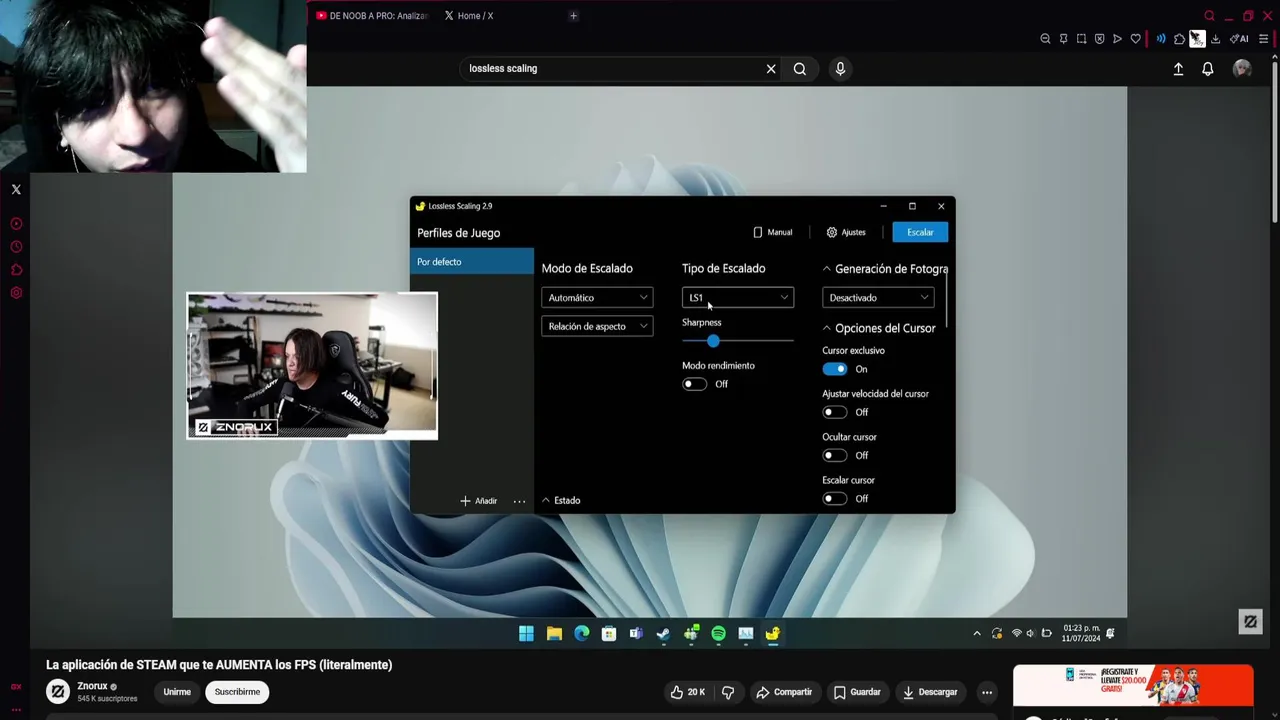Collapse Opciones del Cursor section
Image resolution: width=1280 pixels, height=720 pixels.
pos(827,328)
